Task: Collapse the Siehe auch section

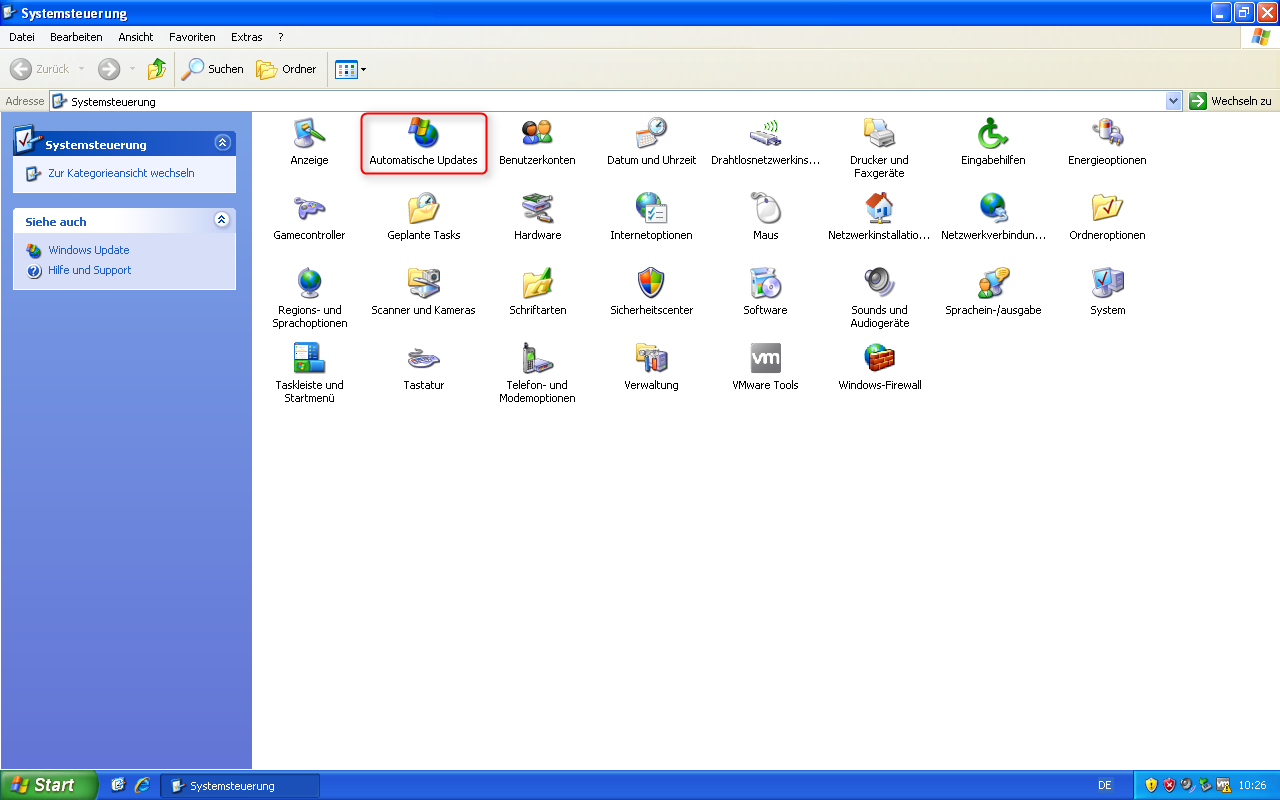Action: [222, 220]
